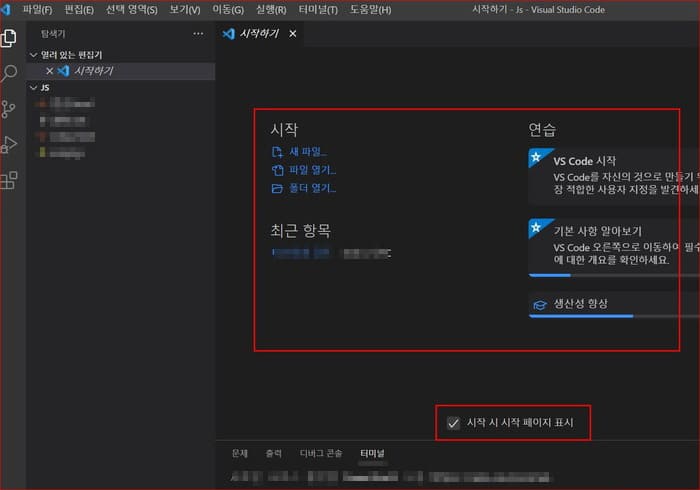Click progress bar under 생산성 향상
The width and height of the screenshot is (700, 490).
[614, 316]
